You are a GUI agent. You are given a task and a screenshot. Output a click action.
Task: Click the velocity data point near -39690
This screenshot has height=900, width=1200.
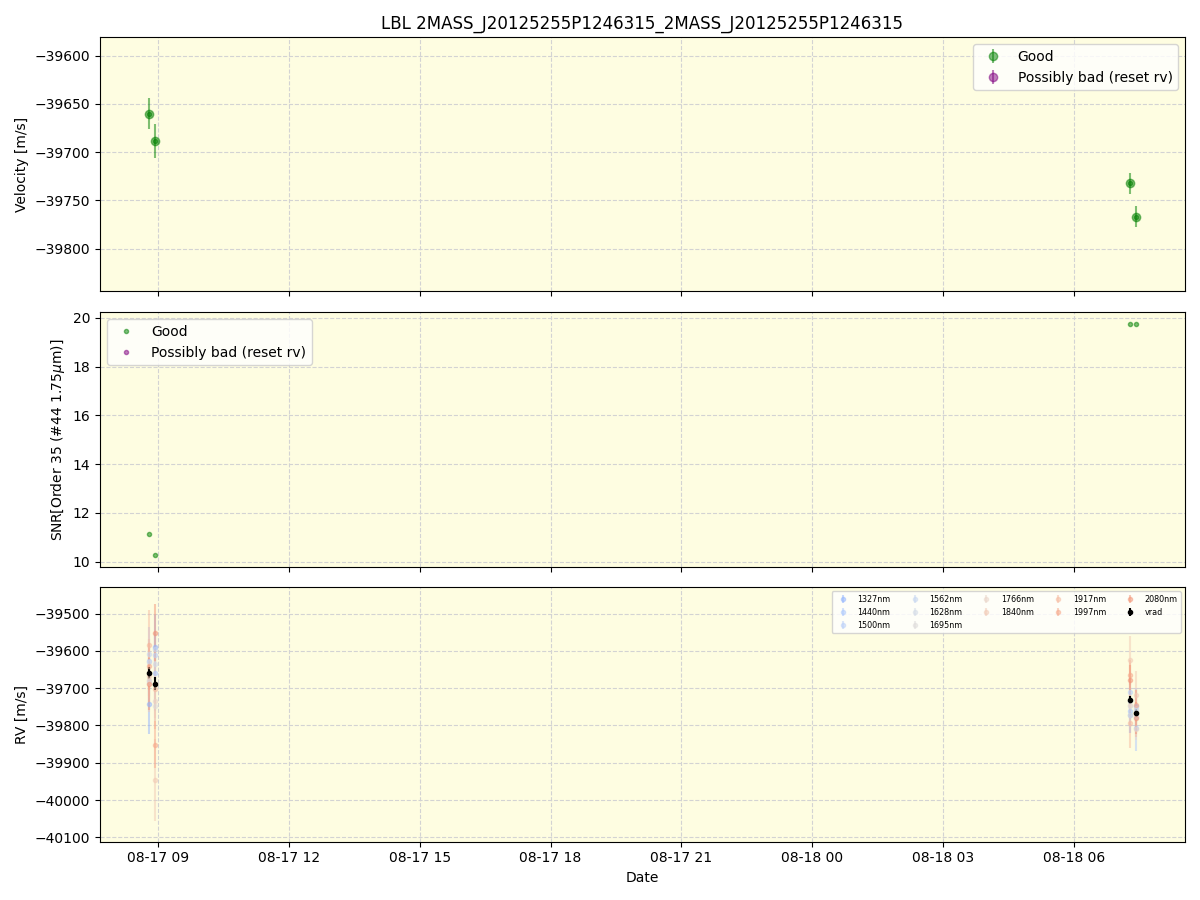(155, 141)
